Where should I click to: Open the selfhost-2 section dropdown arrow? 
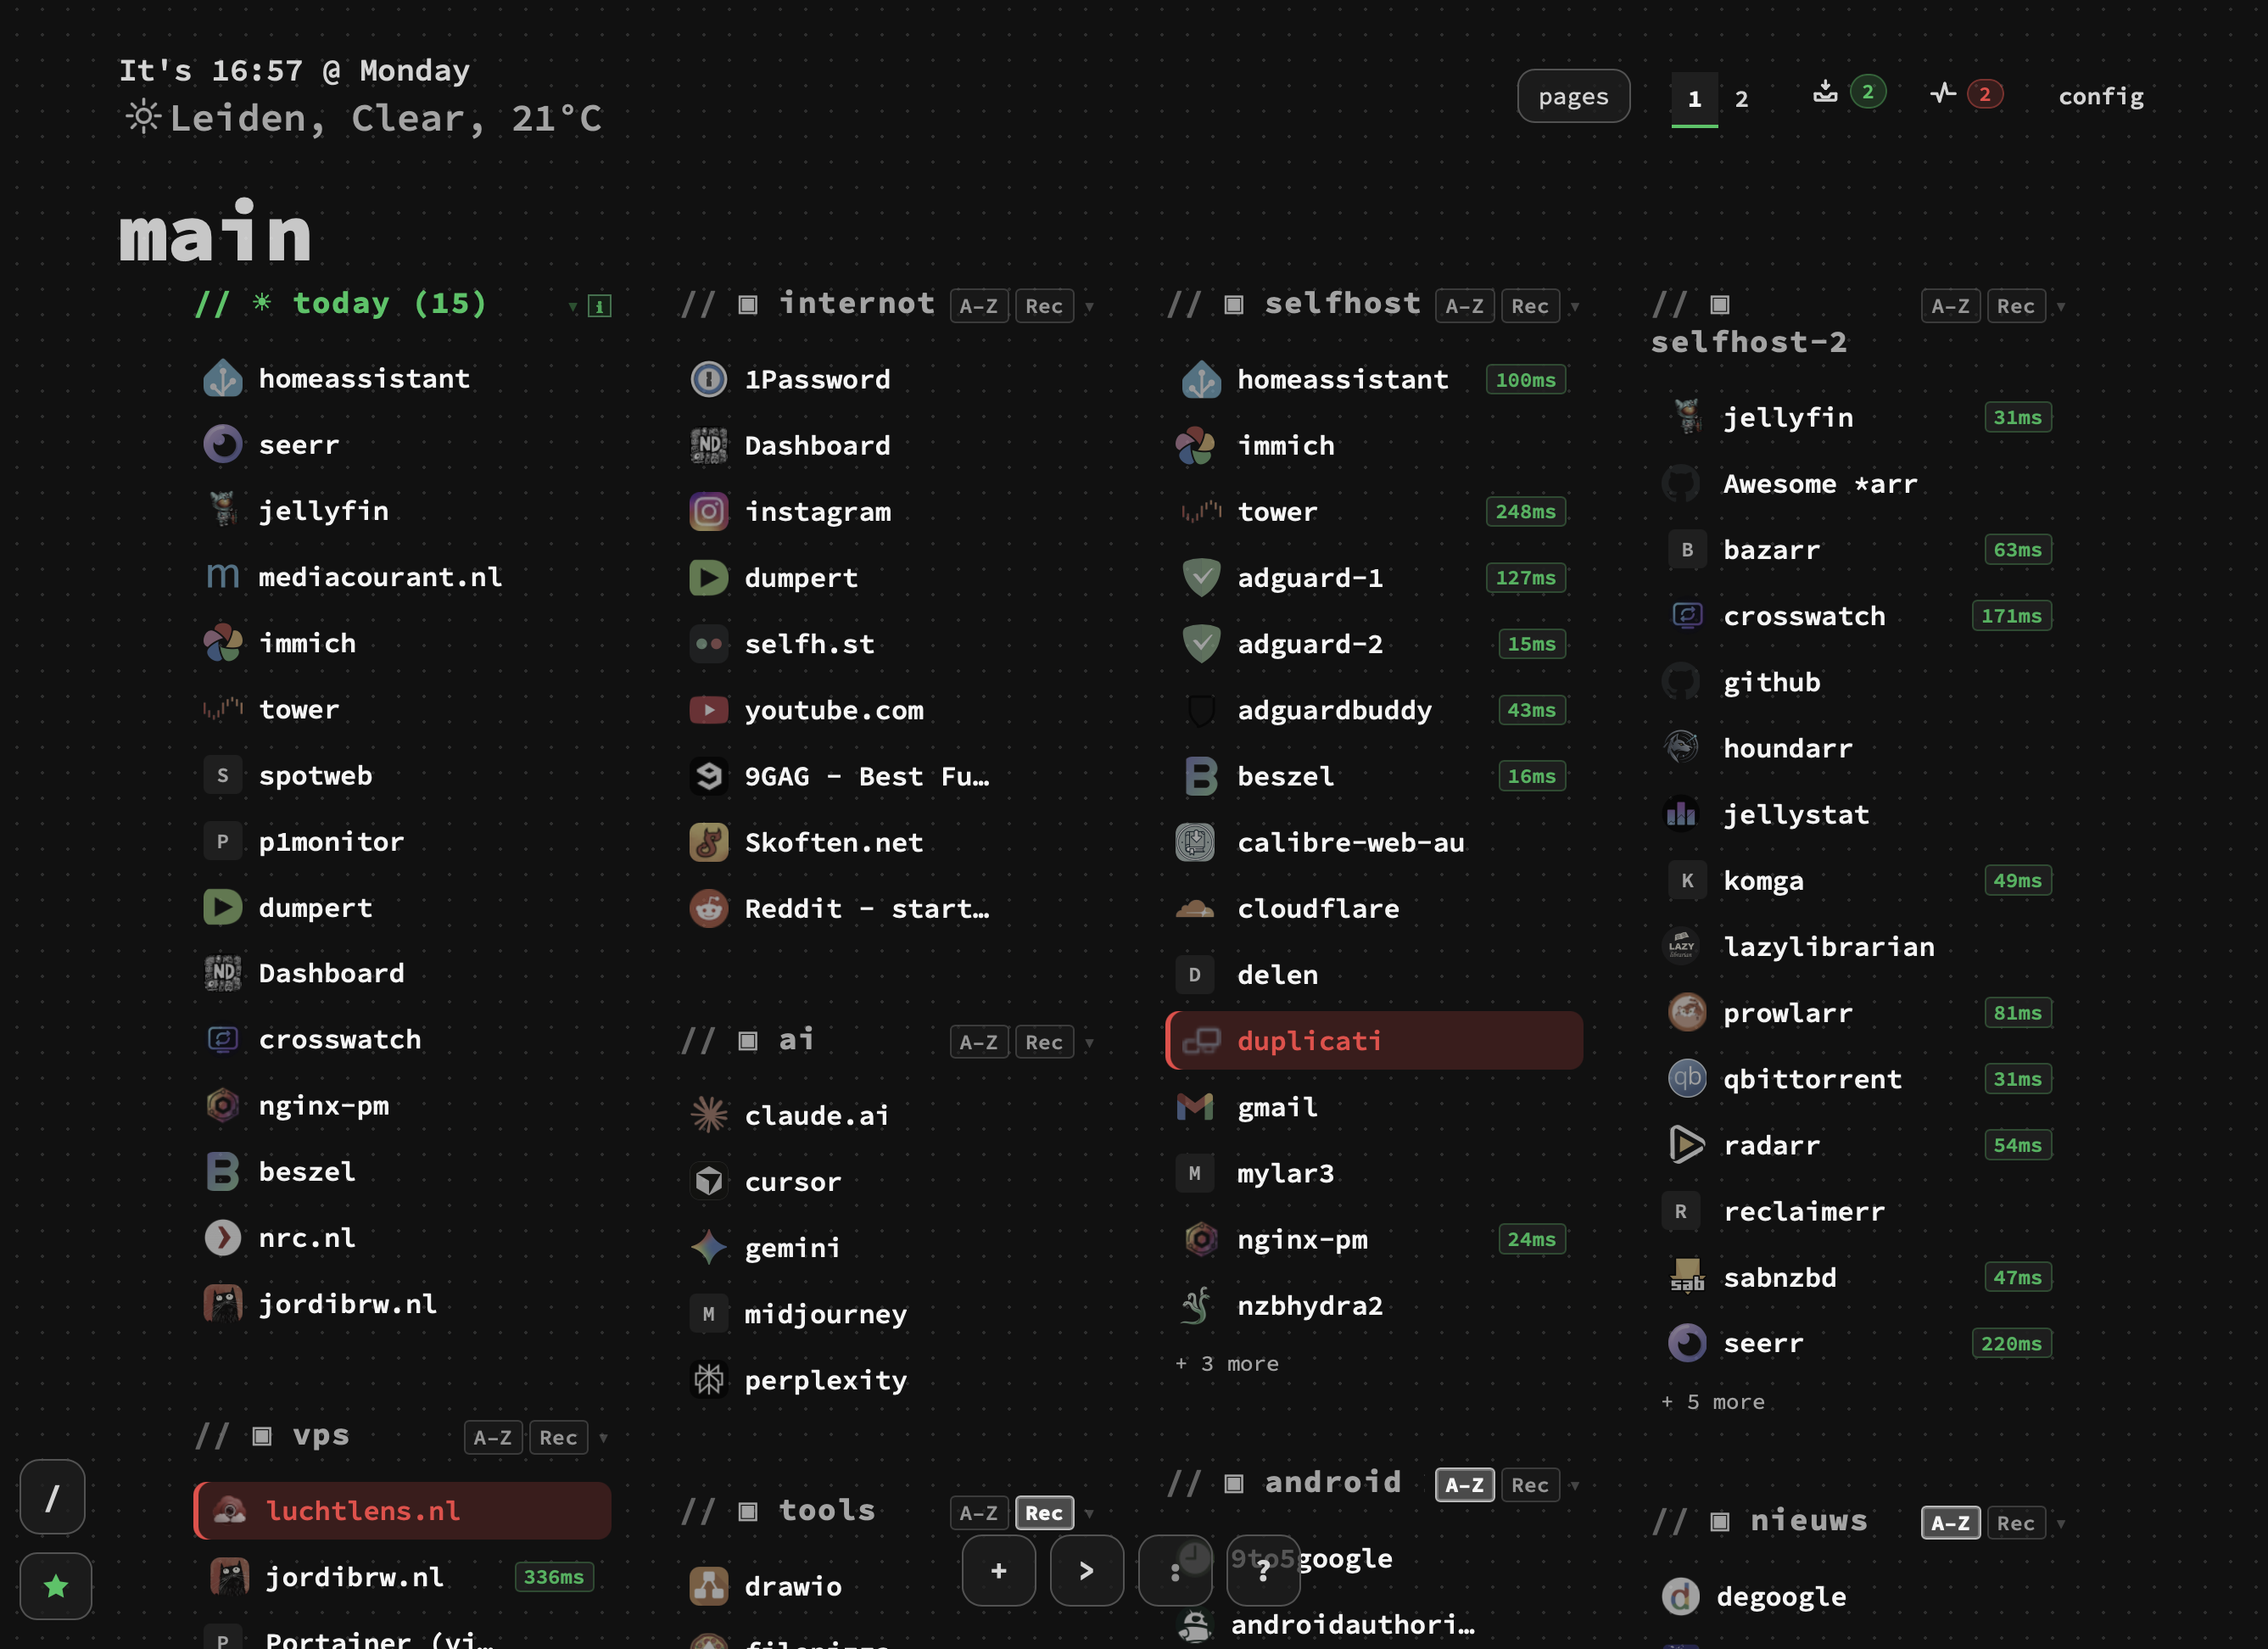(2061, 307)
